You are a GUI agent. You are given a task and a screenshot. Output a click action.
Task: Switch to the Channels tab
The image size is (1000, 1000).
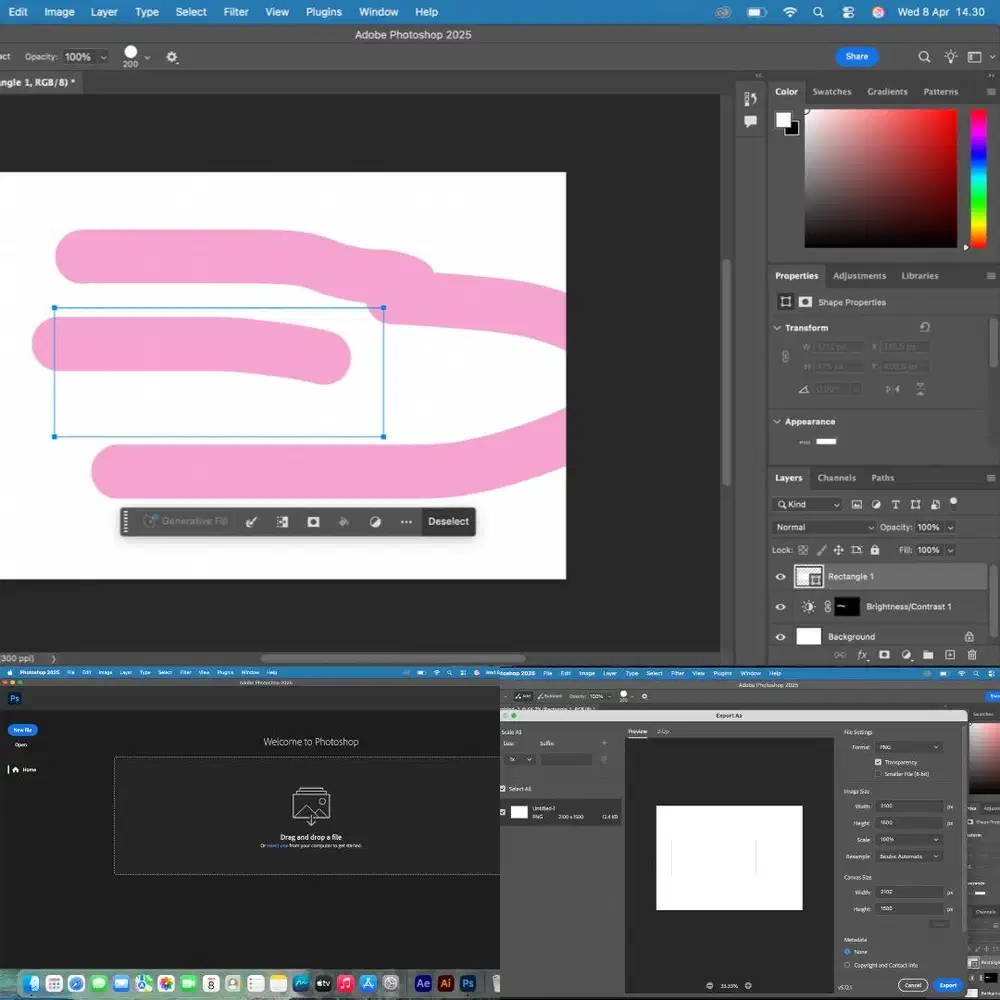point(837,477)
